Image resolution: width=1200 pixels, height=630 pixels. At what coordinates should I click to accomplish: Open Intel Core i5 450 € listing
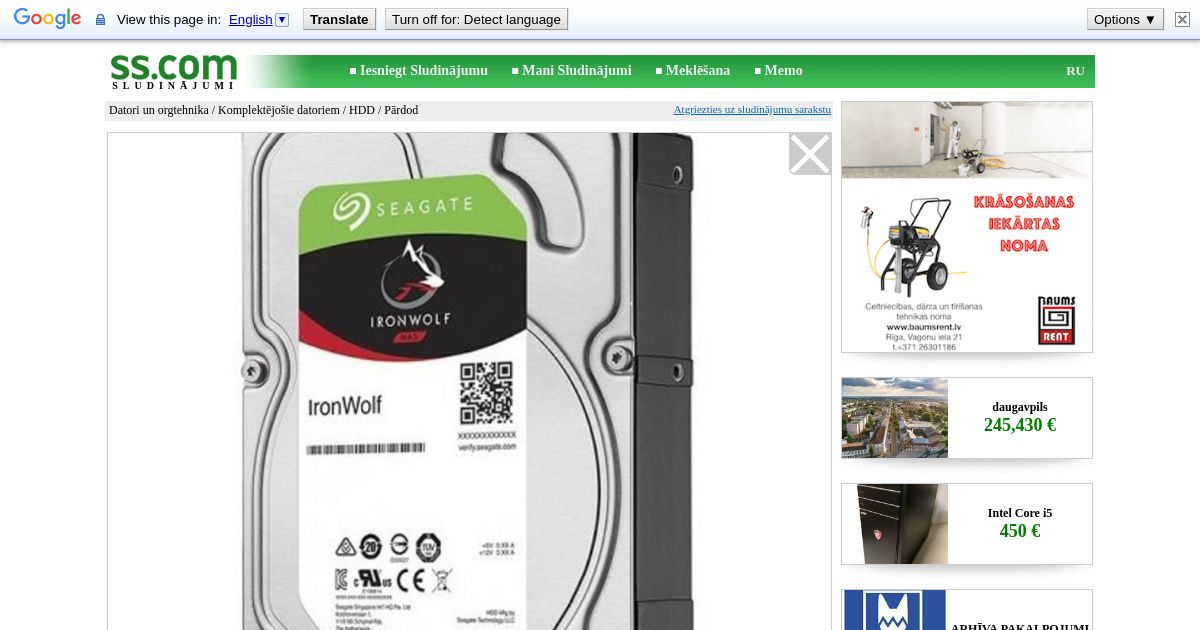coord(1020,524)
